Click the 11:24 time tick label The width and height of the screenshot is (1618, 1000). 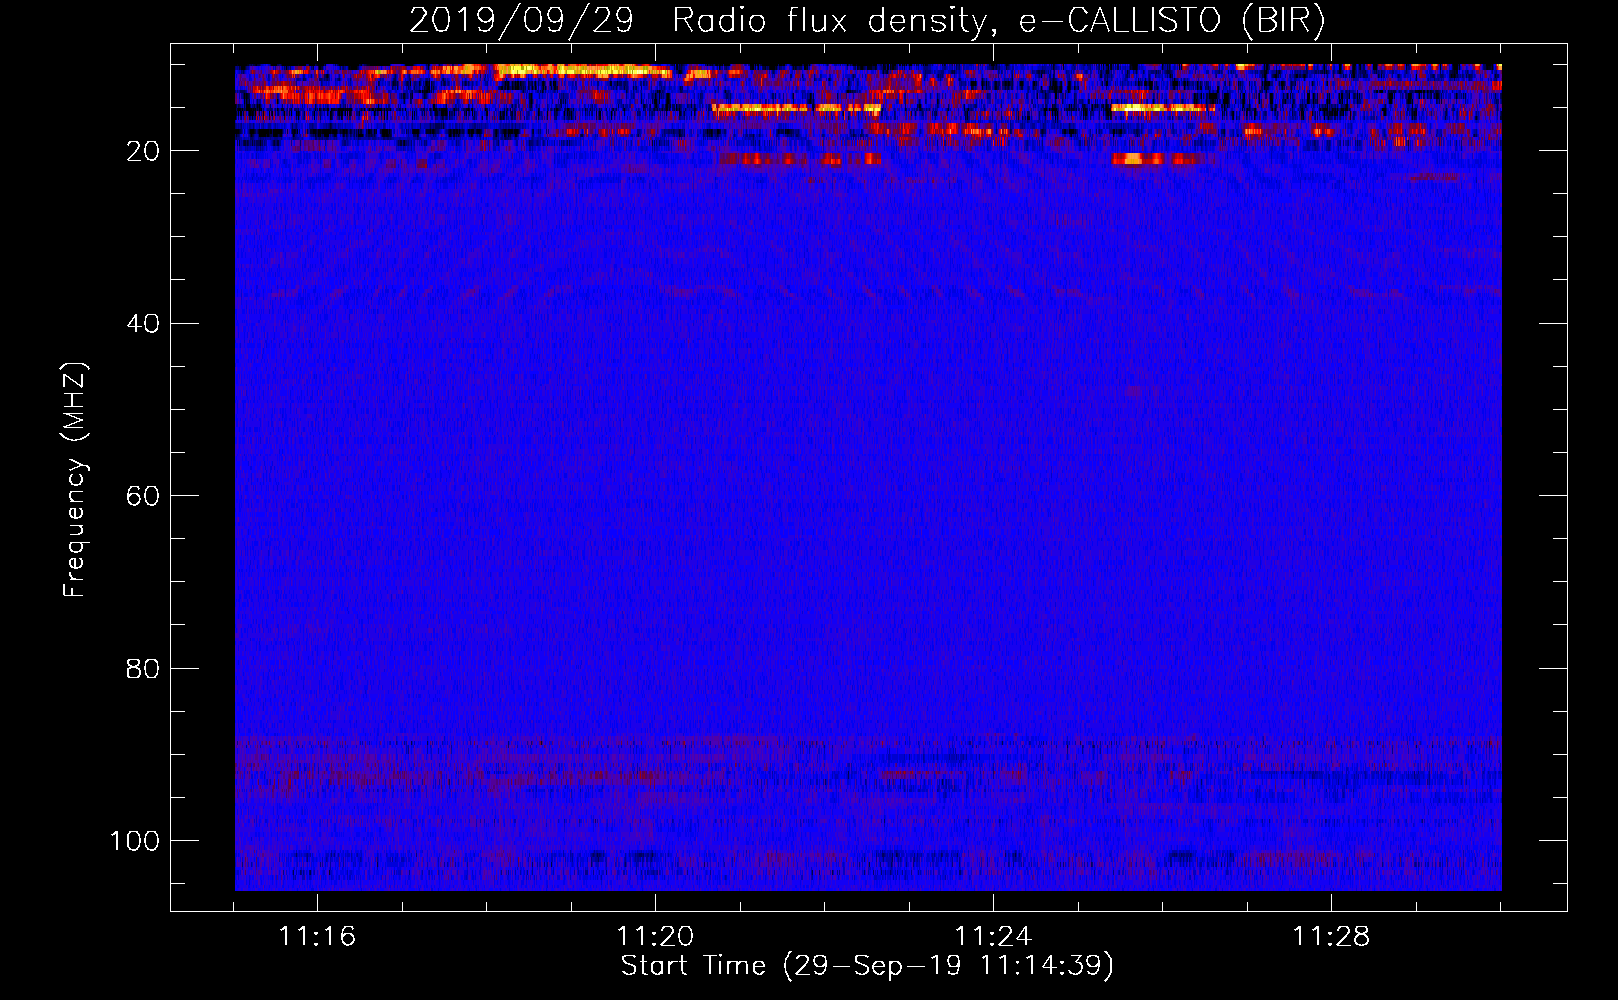click(993, 937)
